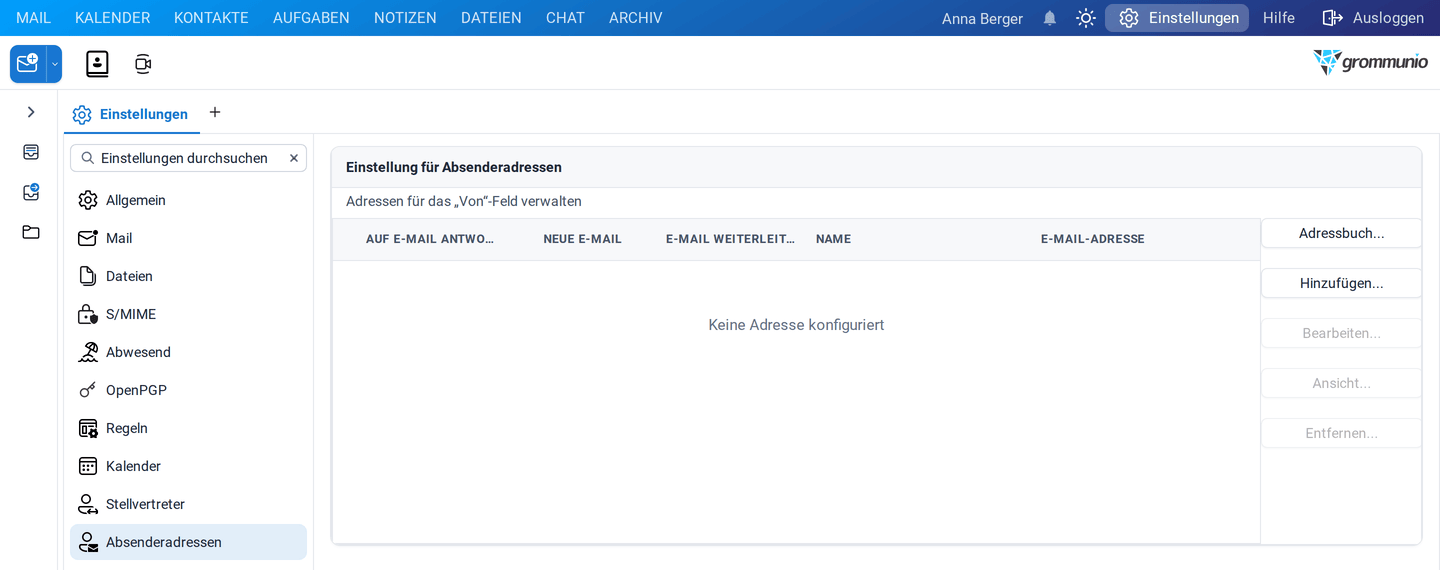Click the Adressbuch... button
This screenshot has height=570, width=1440.
pyautogui.click(x=1341, y=233)
